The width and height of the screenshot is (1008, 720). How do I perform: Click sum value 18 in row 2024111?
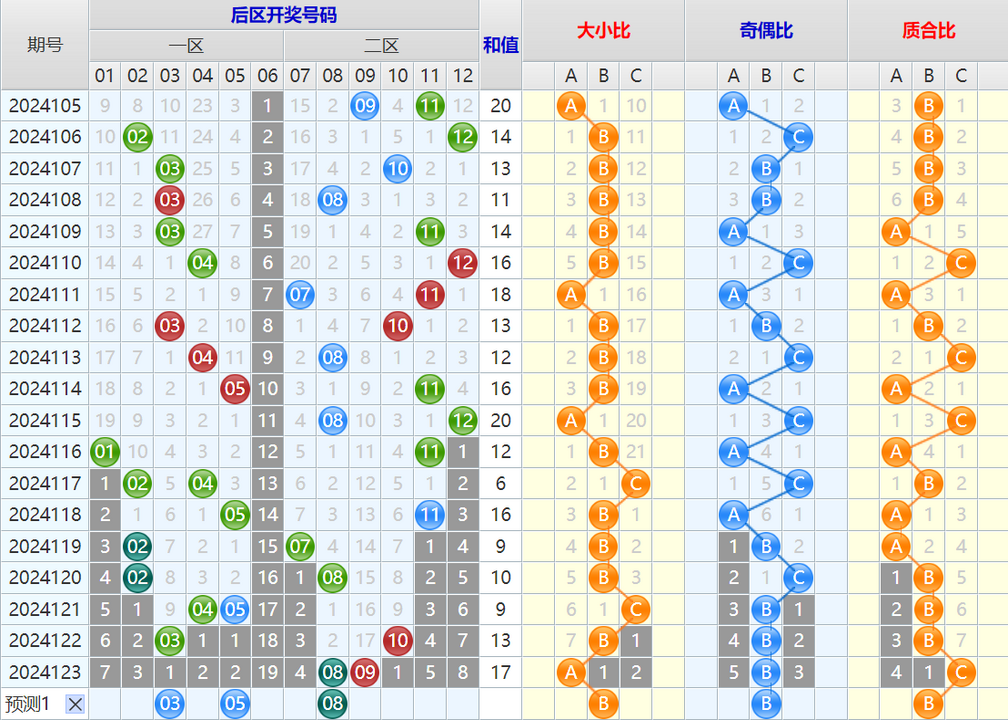pos(500,294)
